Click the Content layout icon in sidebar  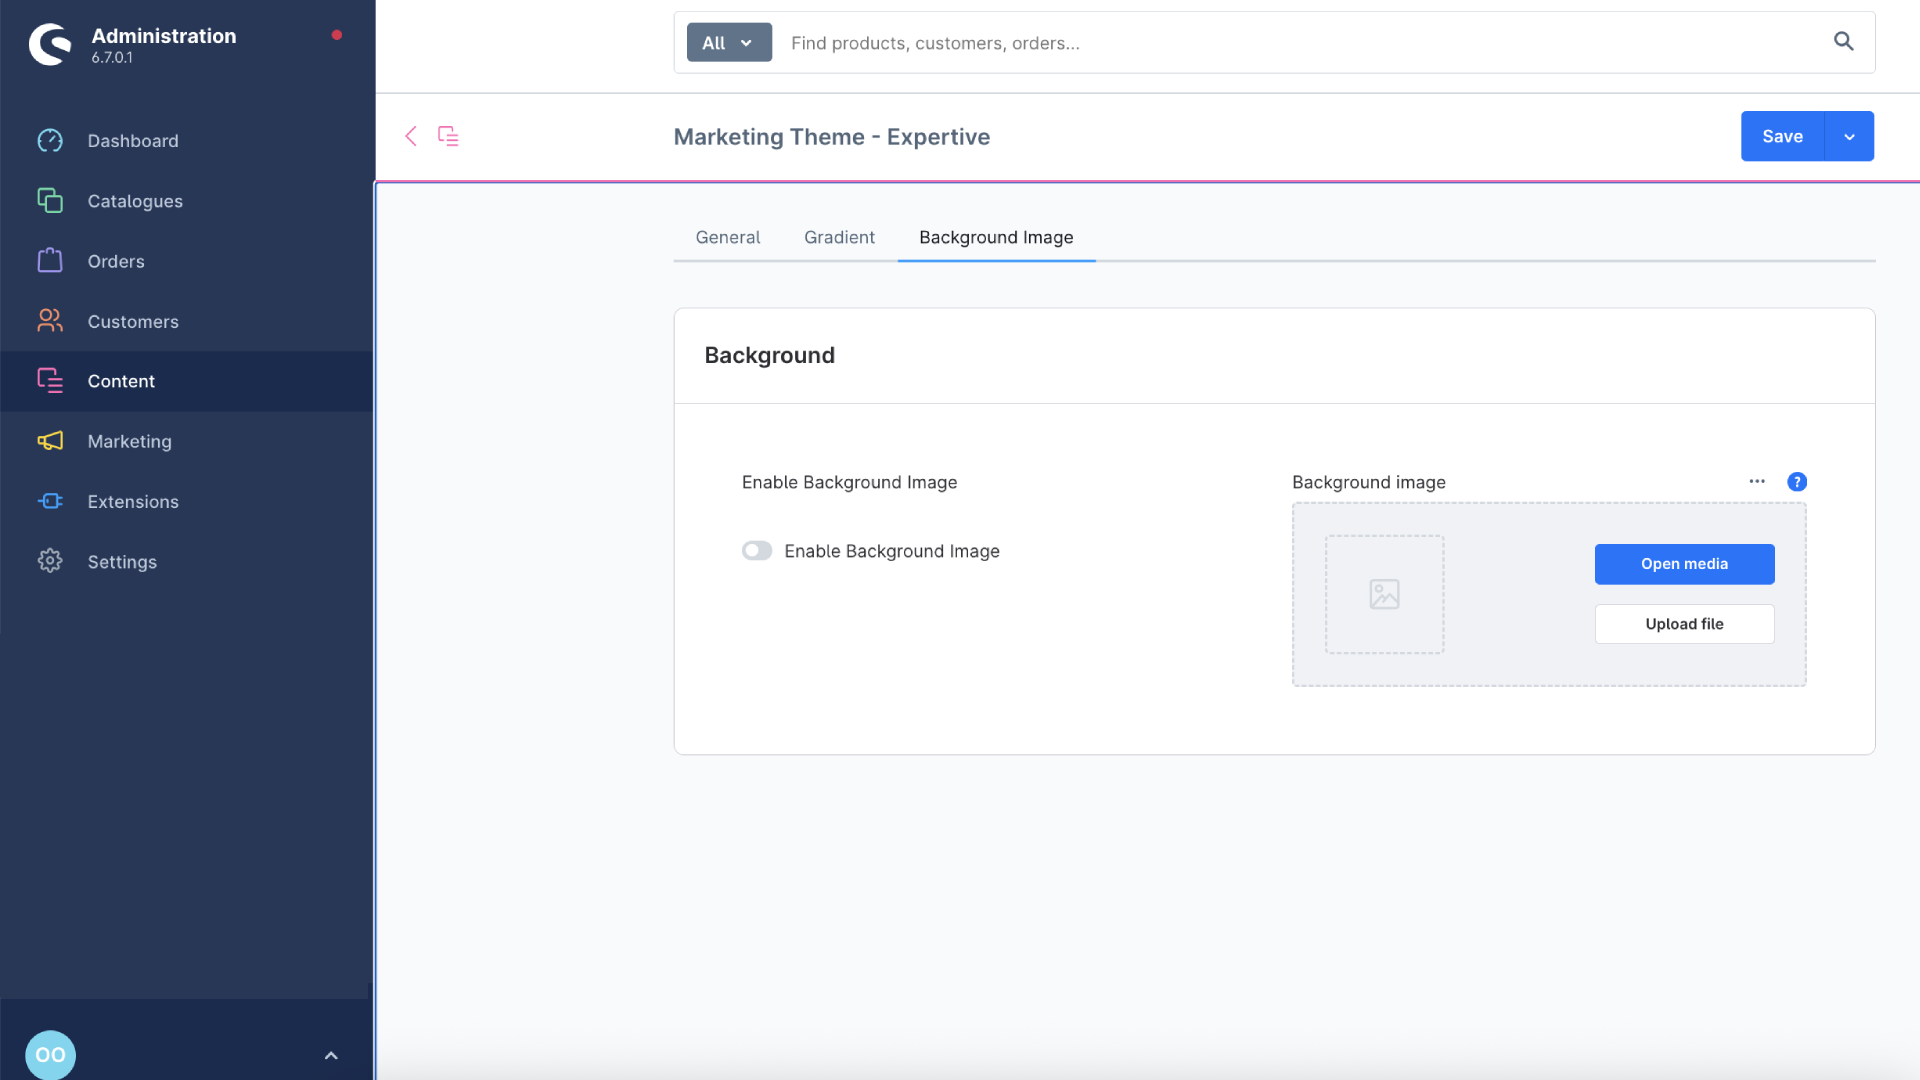[50, 381]
